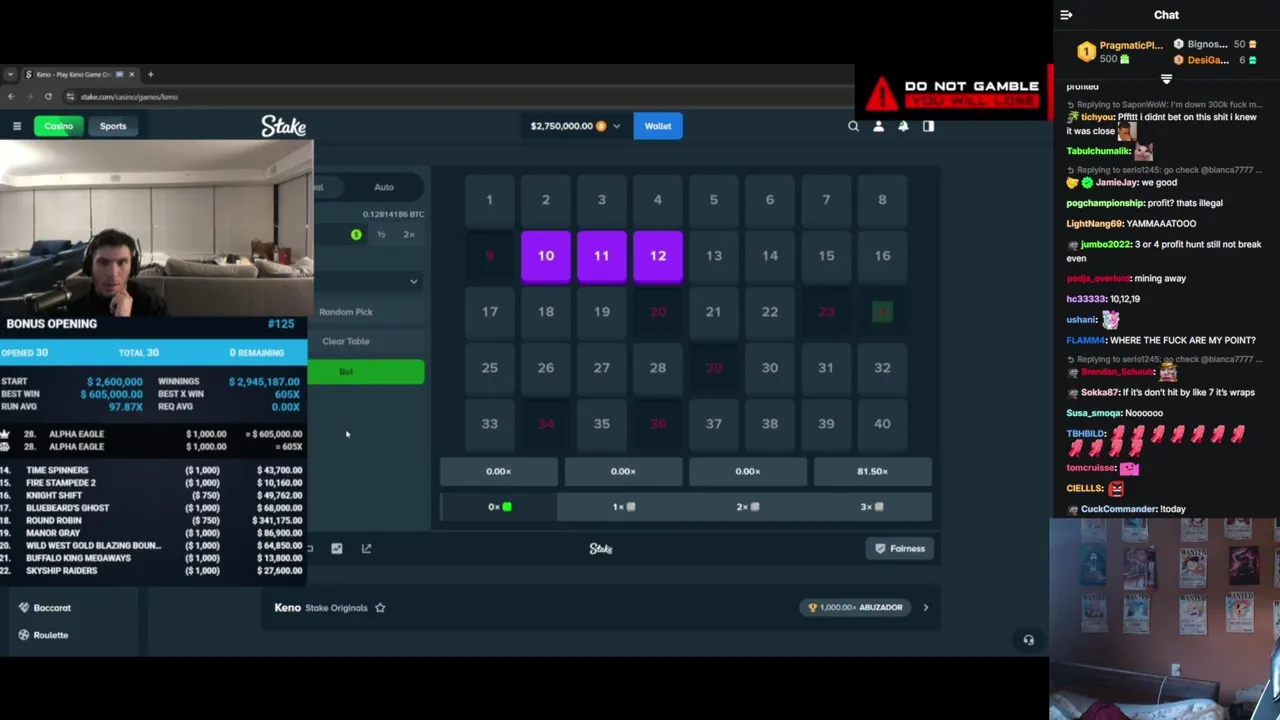Open the Wallet
The image size is (1280, 720).
point(658,126)
